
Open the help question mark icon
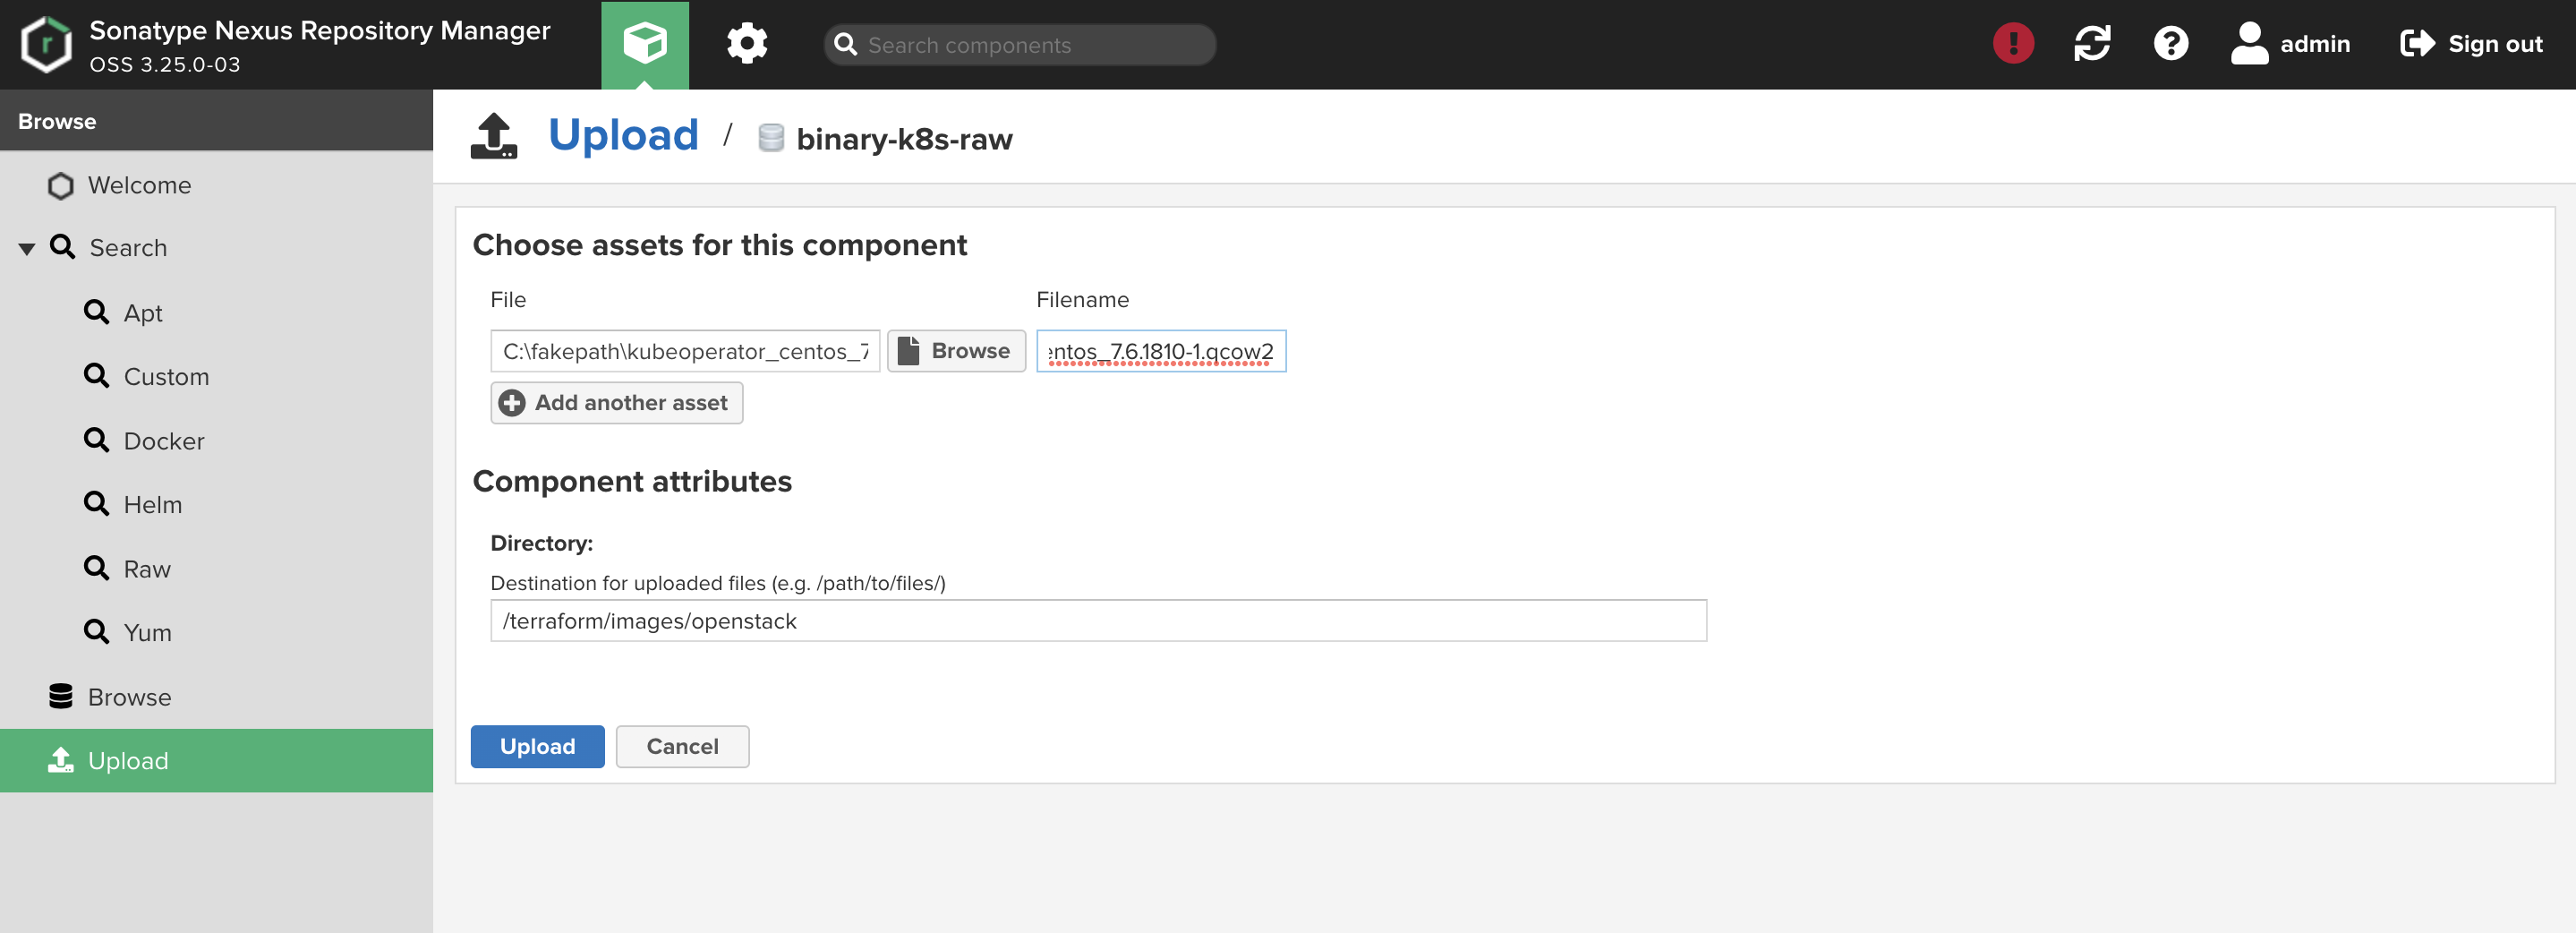click(2171, 44)
